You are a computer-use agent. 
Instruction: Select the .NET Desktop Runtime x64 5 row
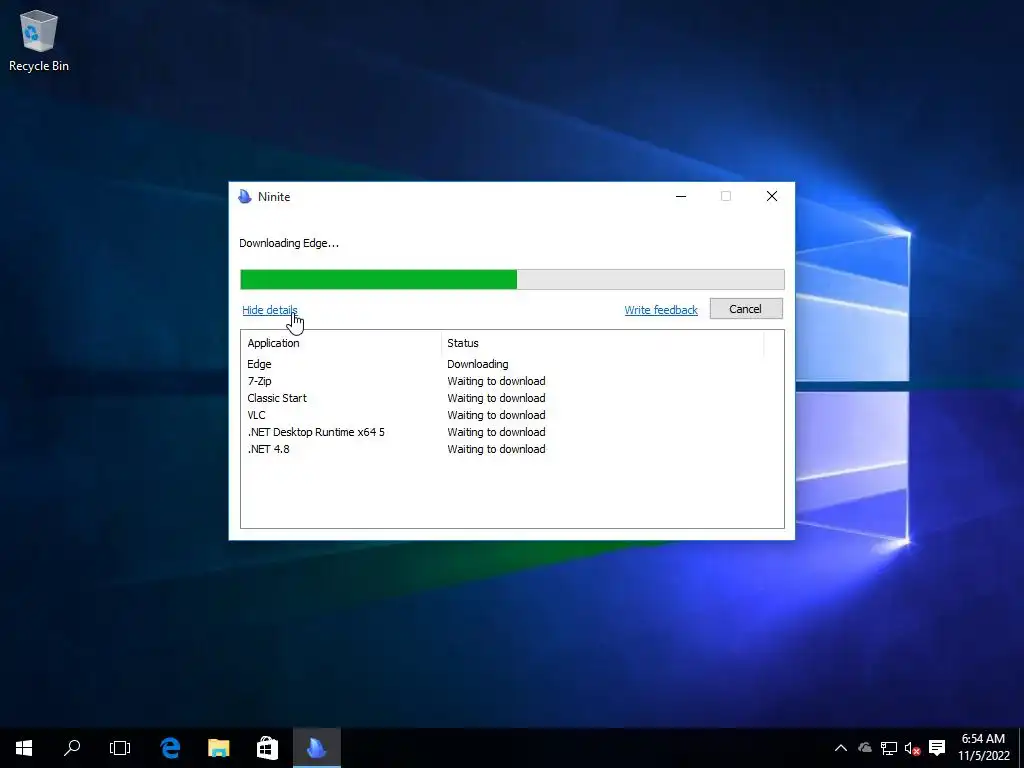[x=512, y=432]
